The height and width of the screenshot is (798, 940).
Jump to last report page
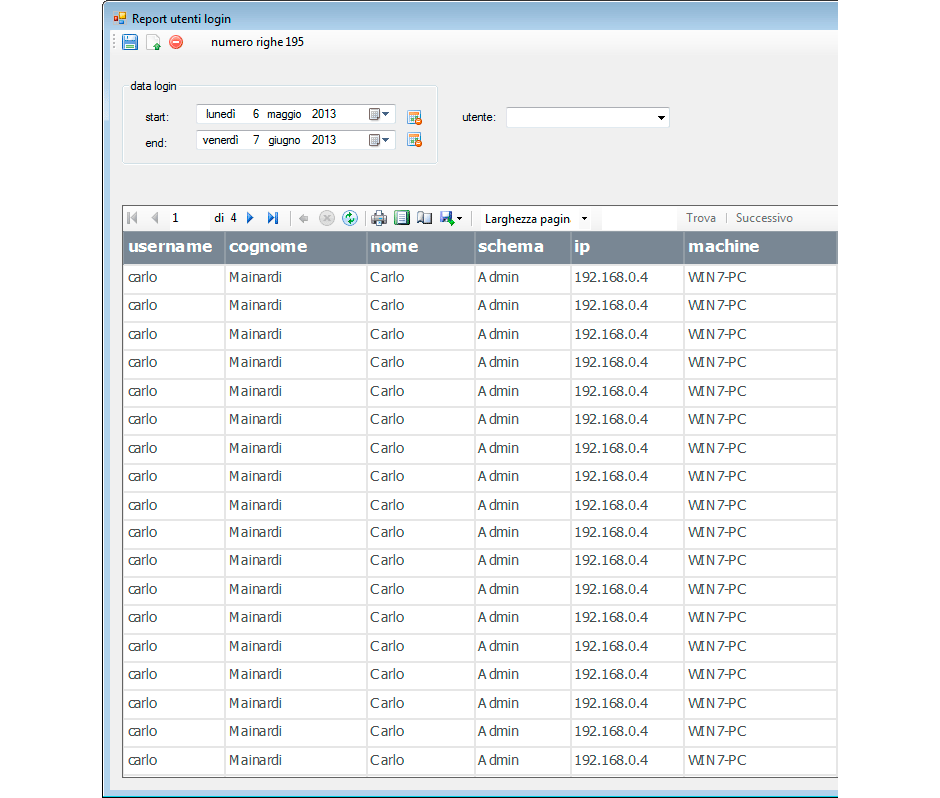pos(273,218)
